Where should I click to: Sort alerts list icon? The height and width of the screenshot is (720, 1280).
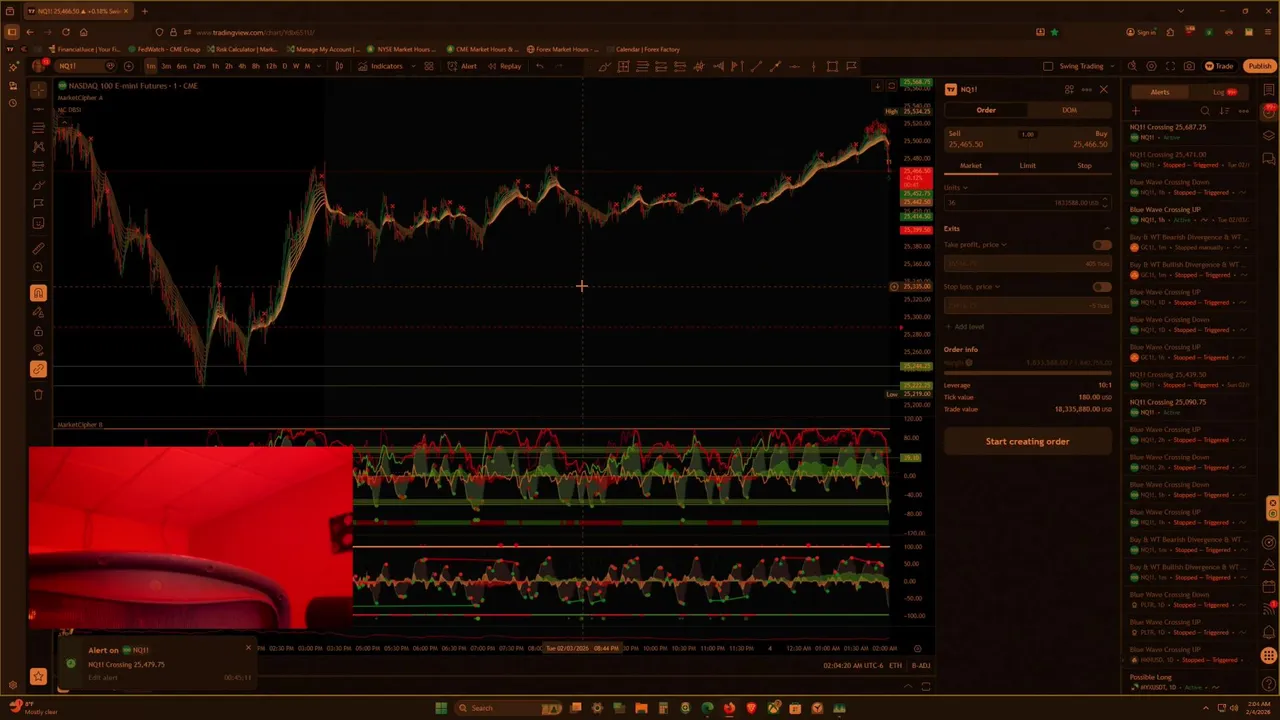tap(1224, 111)
